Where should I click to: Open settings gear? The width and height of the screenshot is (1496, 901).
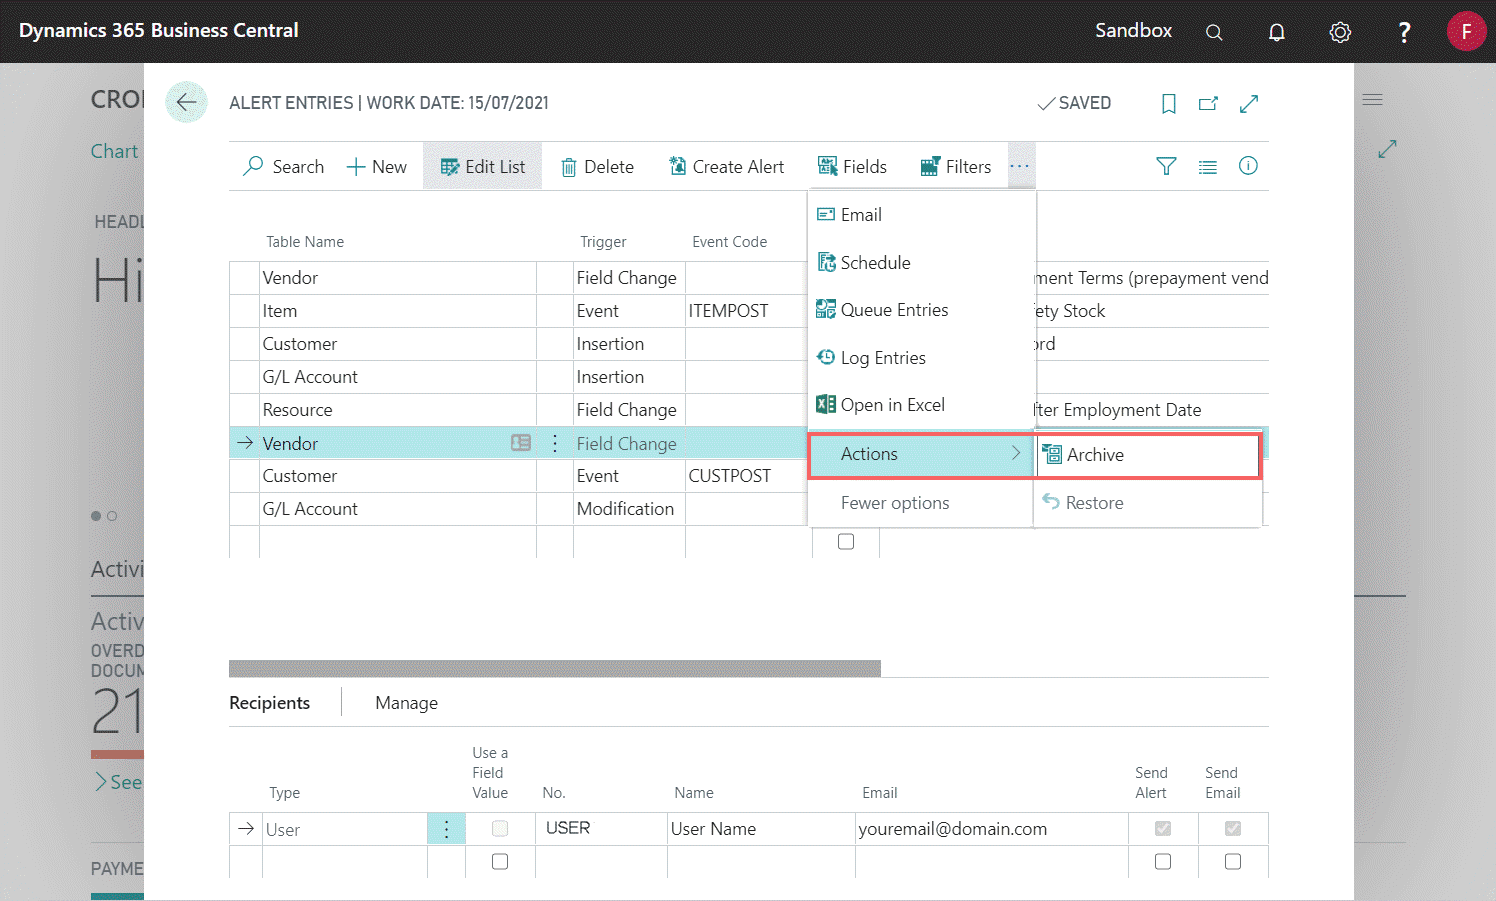click(1340, 32)
